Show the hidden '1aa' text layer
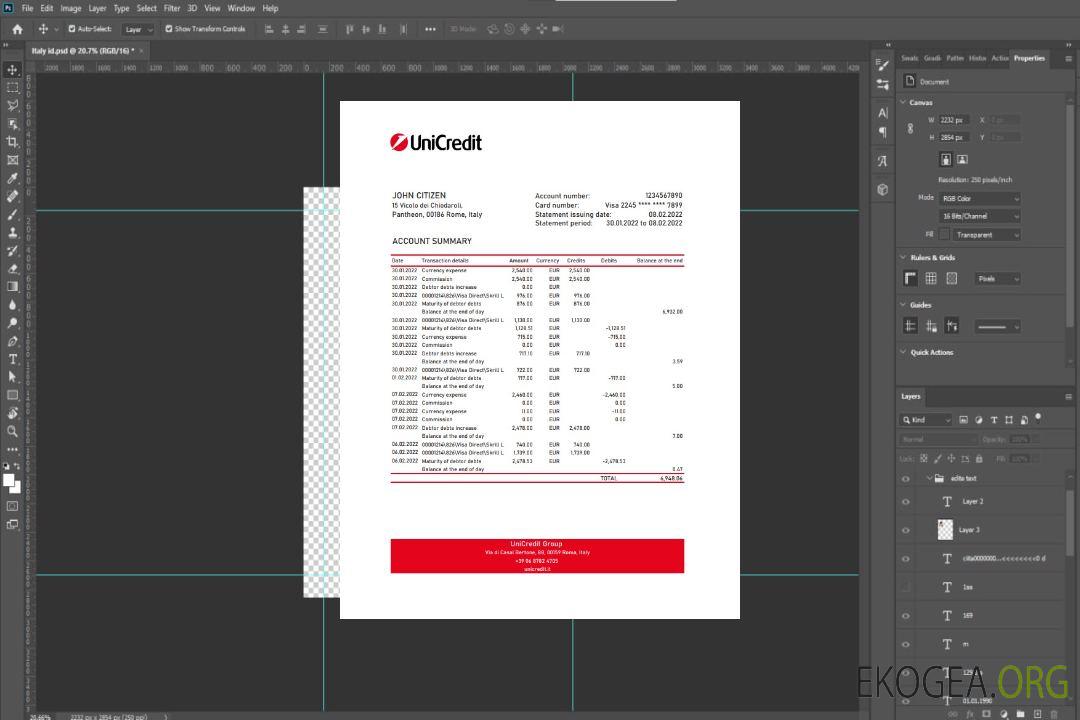1080x720 pixels. (906, 588)
